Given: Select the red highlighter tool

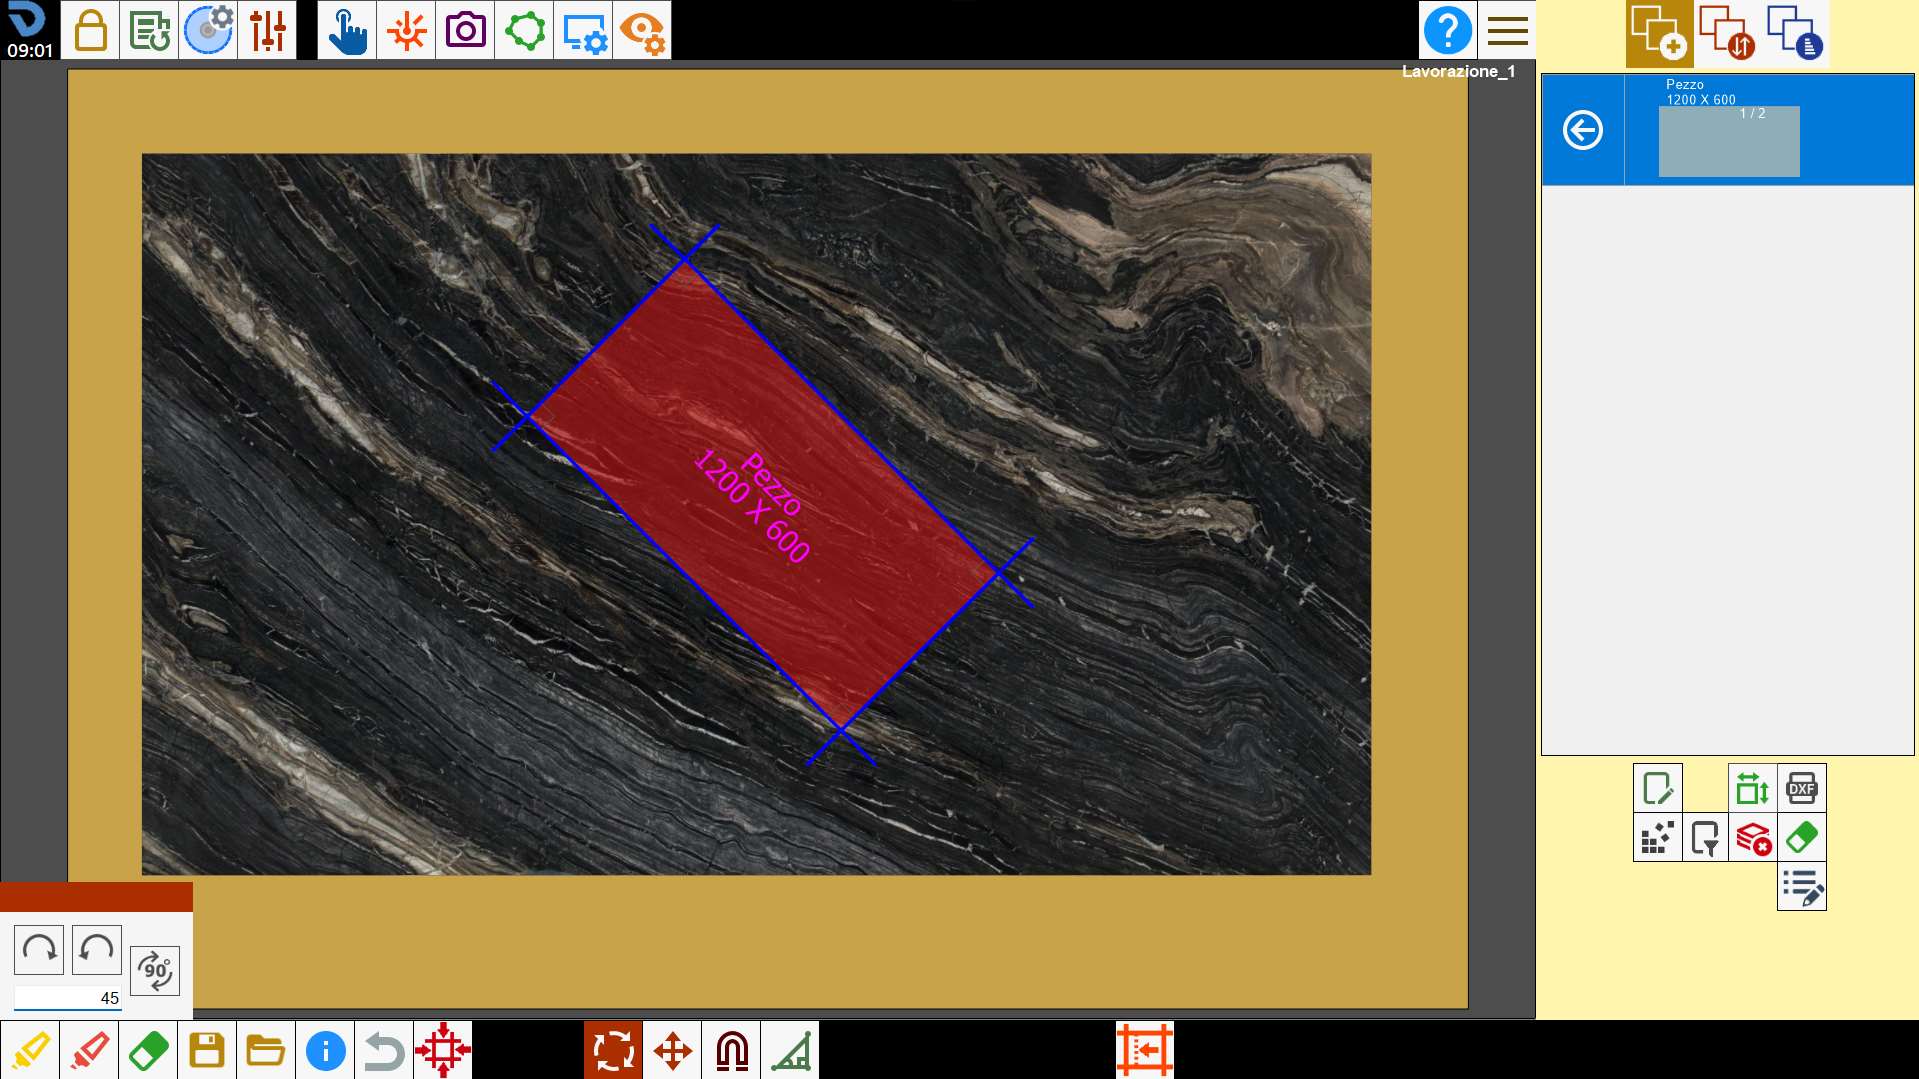Looking at the screenshot, I should point(89,1050).
